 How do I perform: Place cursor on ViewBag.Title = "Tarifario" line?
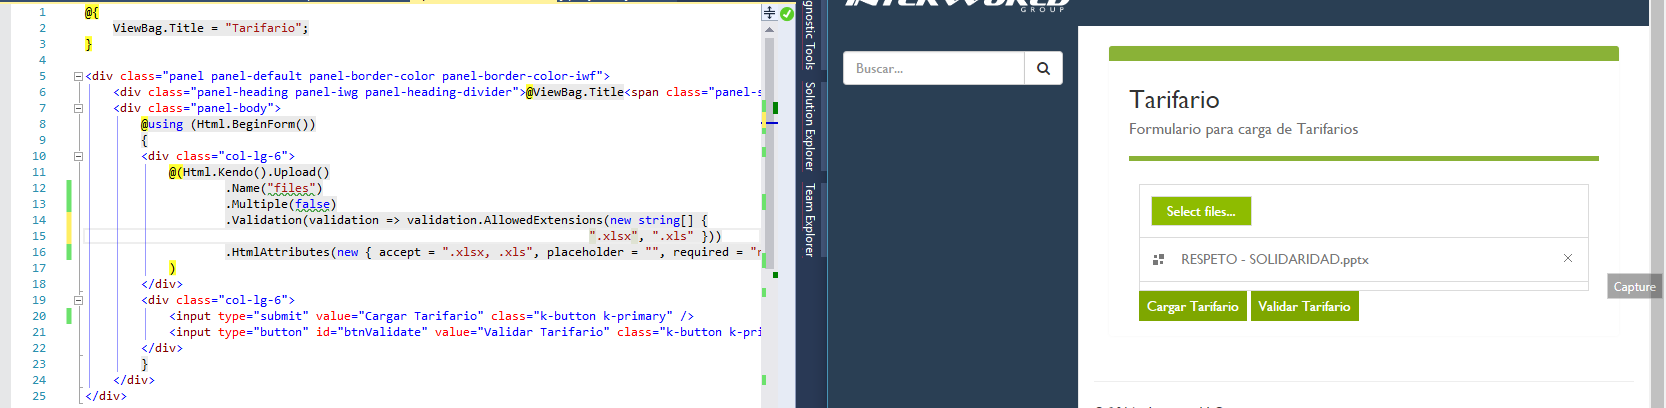pos(210,28)
